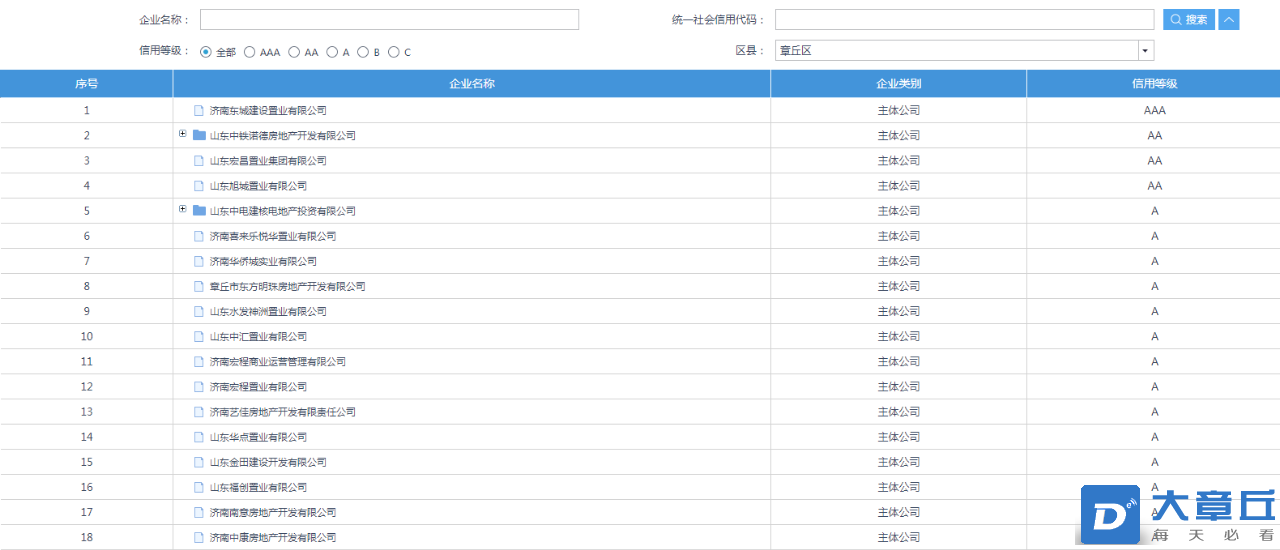Select the AA credit rating radio button
Viewport: 1280px width, 550px height.
[294, 52]
